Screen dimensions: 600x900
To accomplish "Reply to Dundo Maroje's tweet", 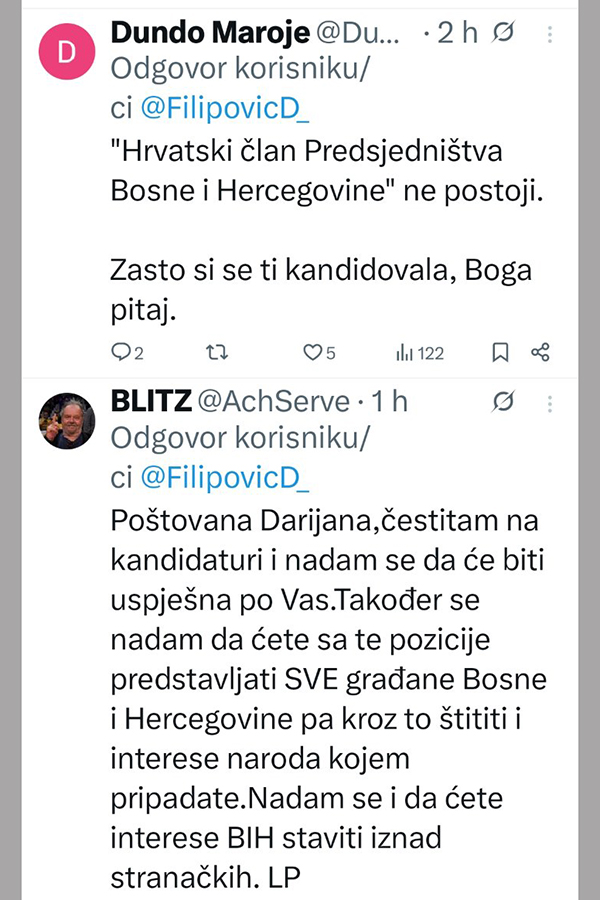I will (x=127, y=352).
